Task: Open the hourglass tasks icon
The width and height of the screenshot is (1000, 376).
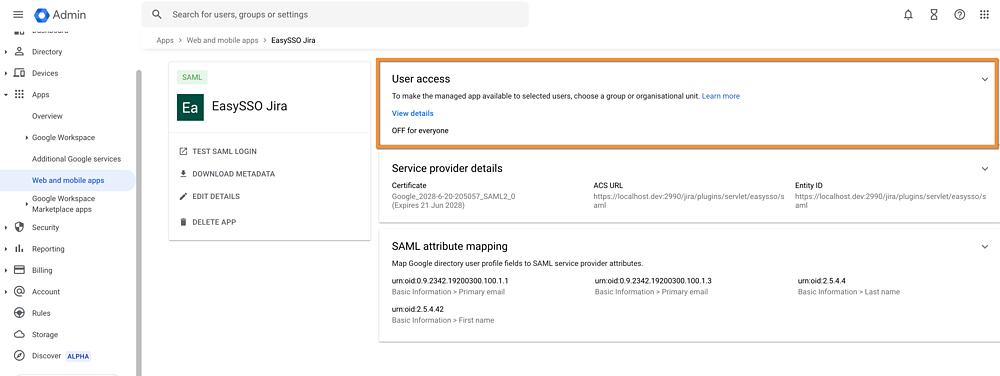Action: tap(934, 15)
